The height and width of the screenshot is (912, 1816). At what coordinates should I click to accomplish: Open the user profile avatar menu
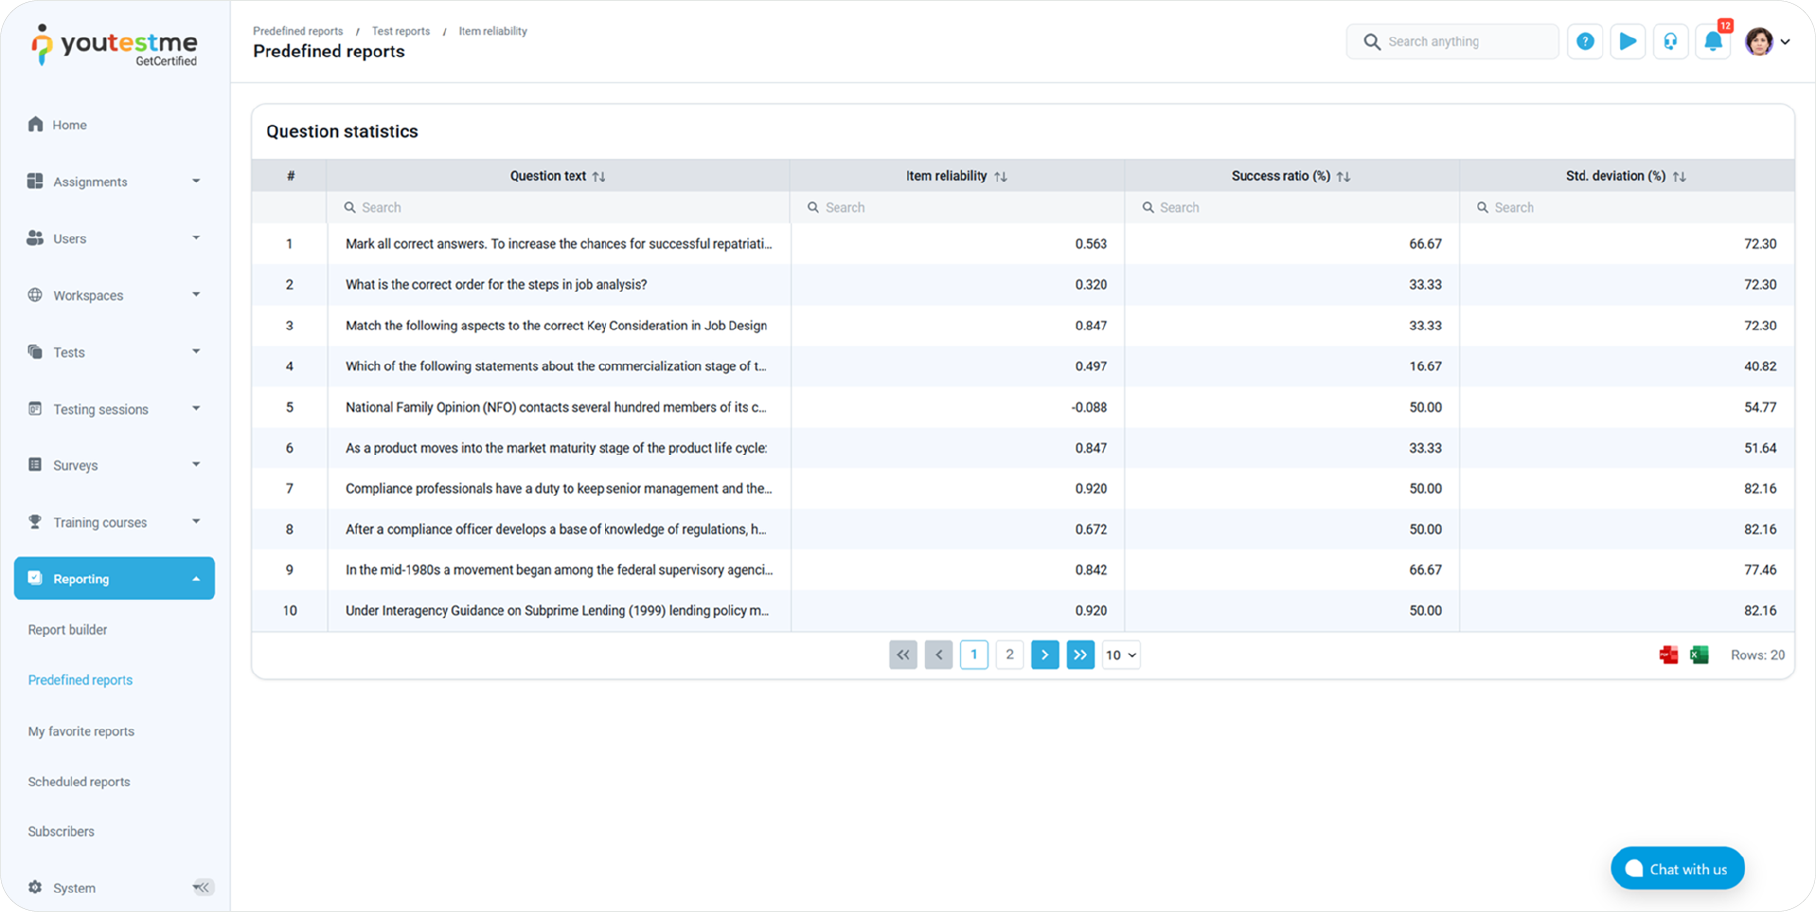pos(1766,42)
